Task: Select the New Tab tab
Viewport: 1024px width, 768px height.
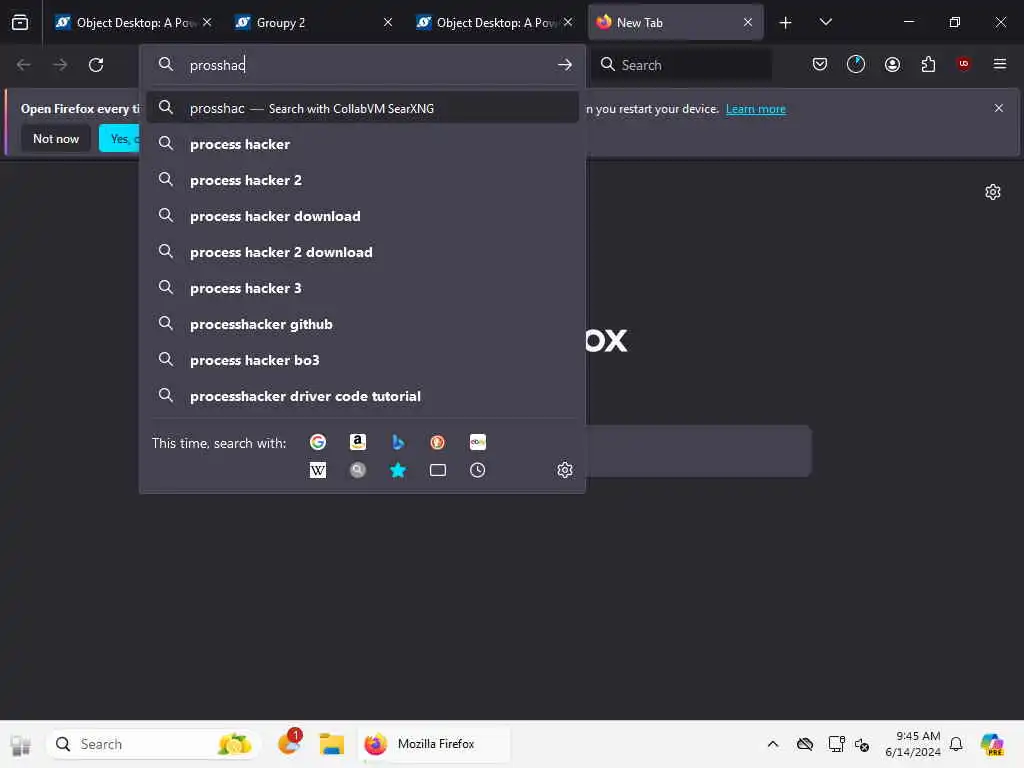Action: [675, 23]
